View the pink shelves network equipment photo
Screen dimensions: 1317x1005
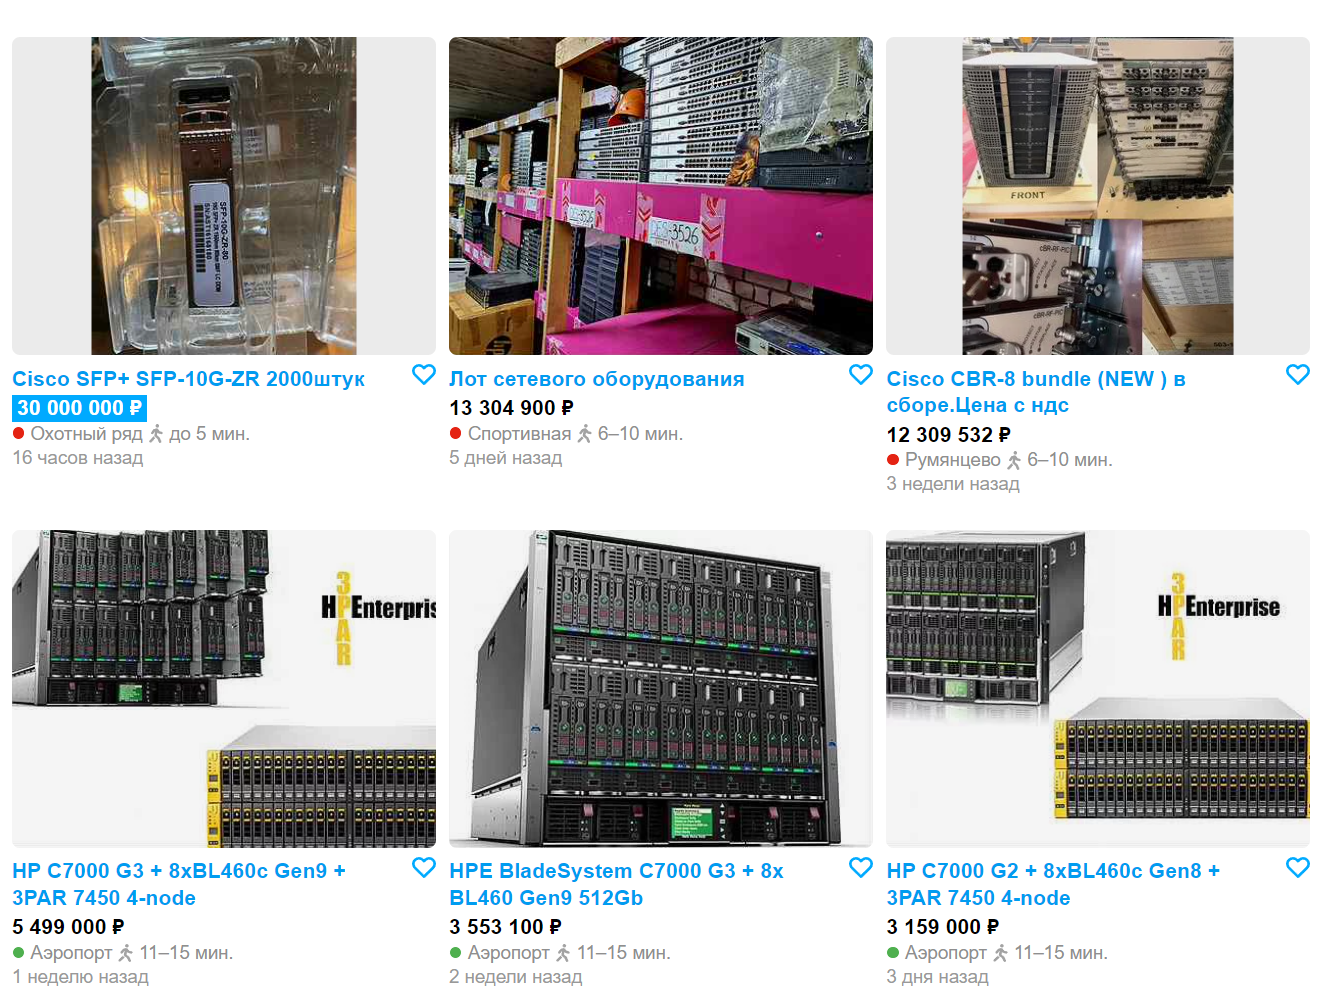point(661,196)
